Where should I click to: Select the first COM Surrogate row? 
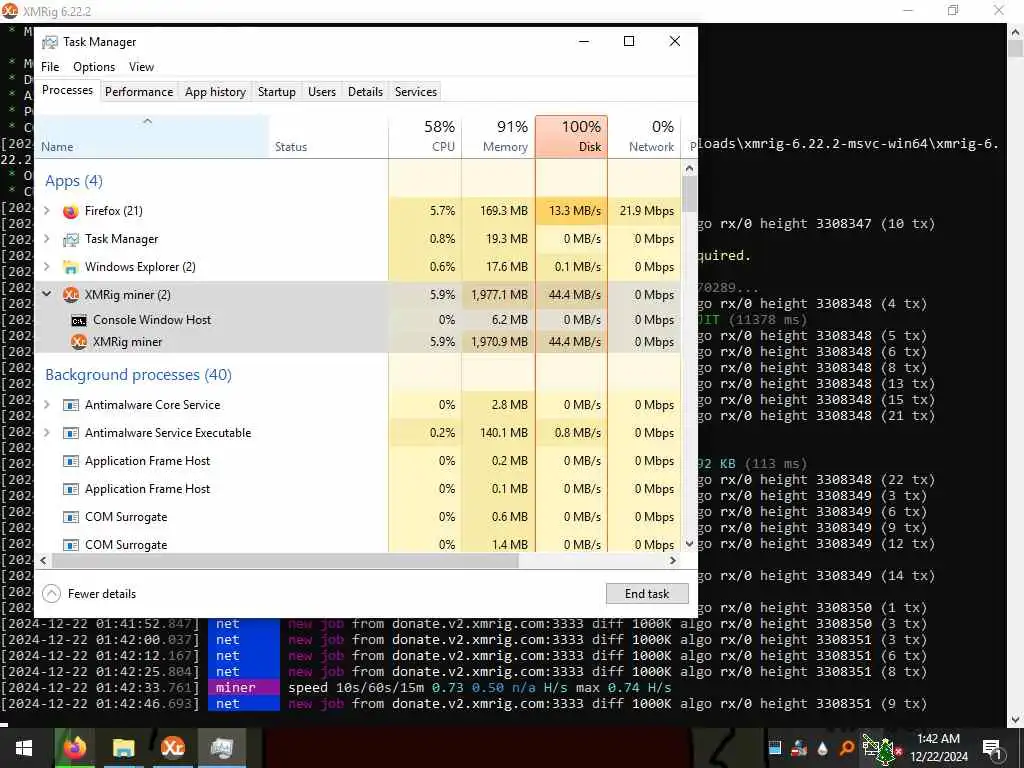click(x=358, y=517)
